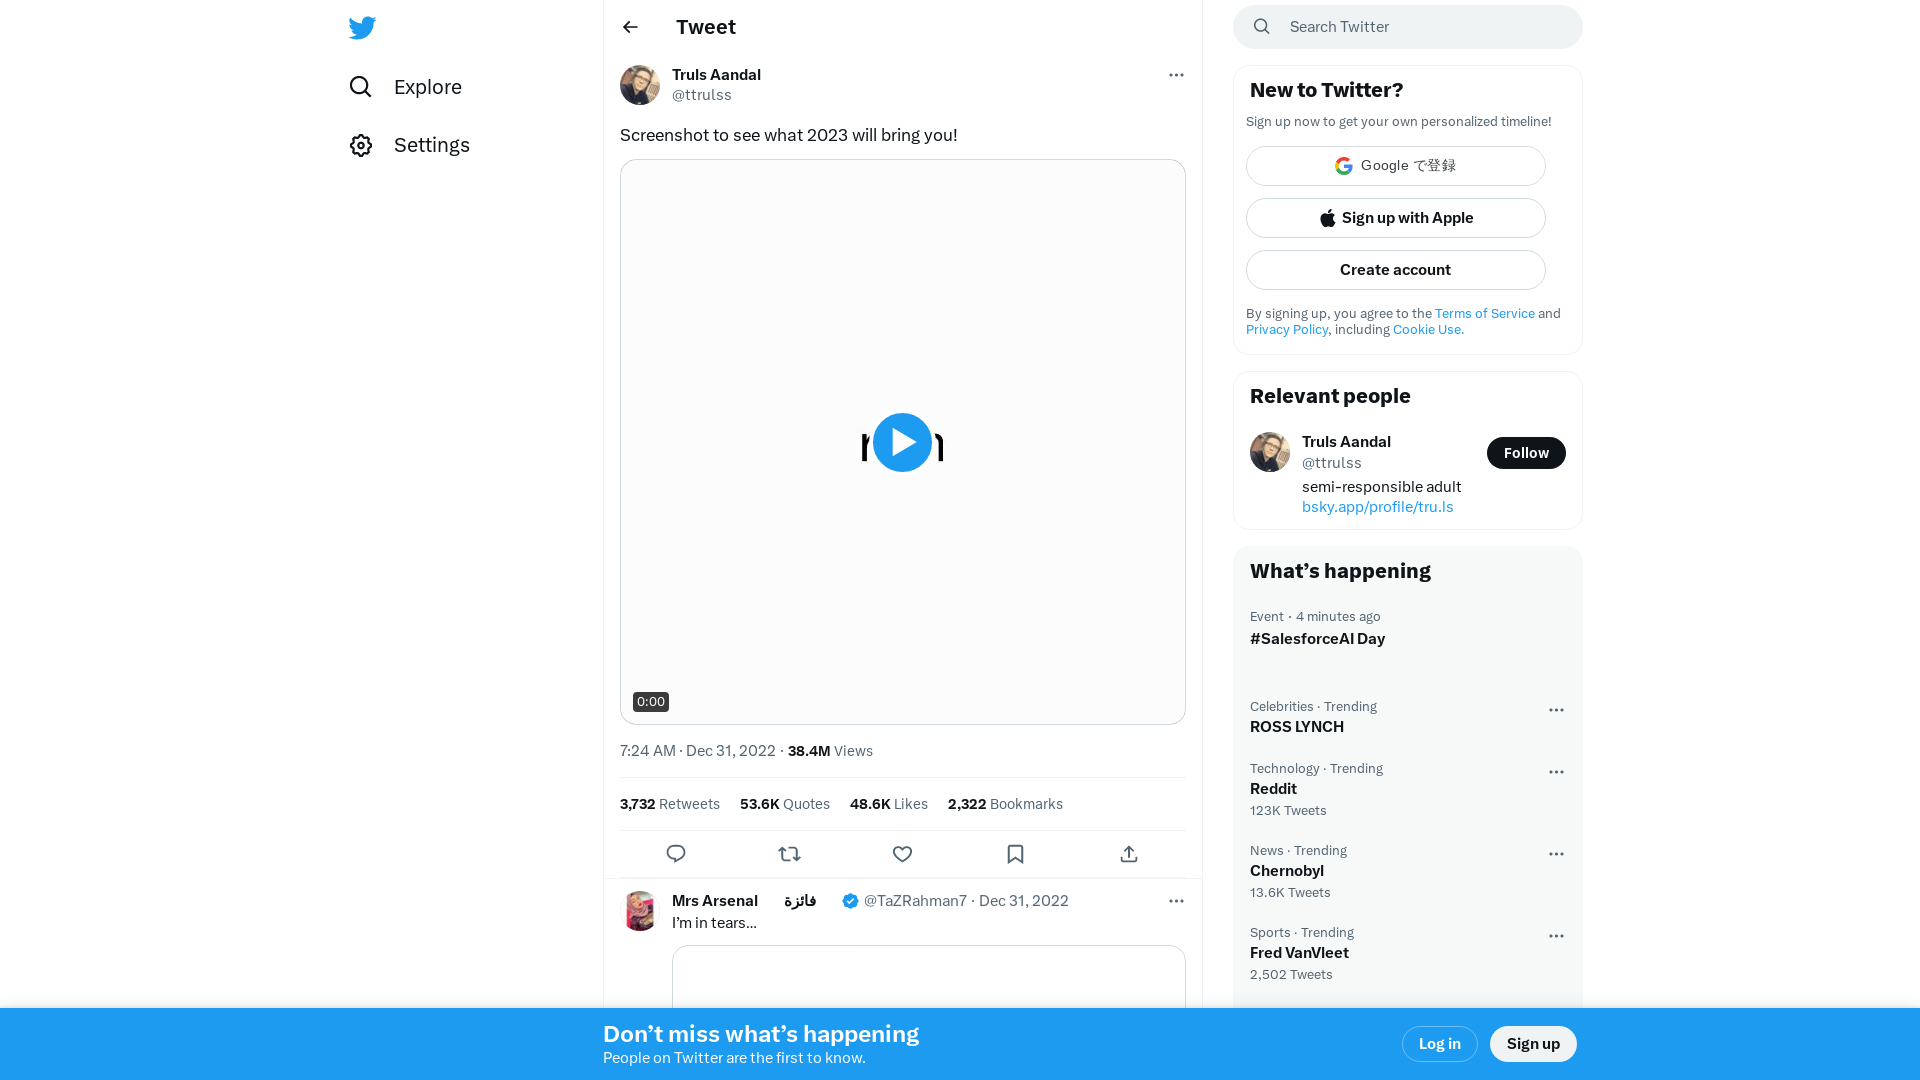
Task: Click the bookmark icon on tweet
Action: click(1015, 853)
